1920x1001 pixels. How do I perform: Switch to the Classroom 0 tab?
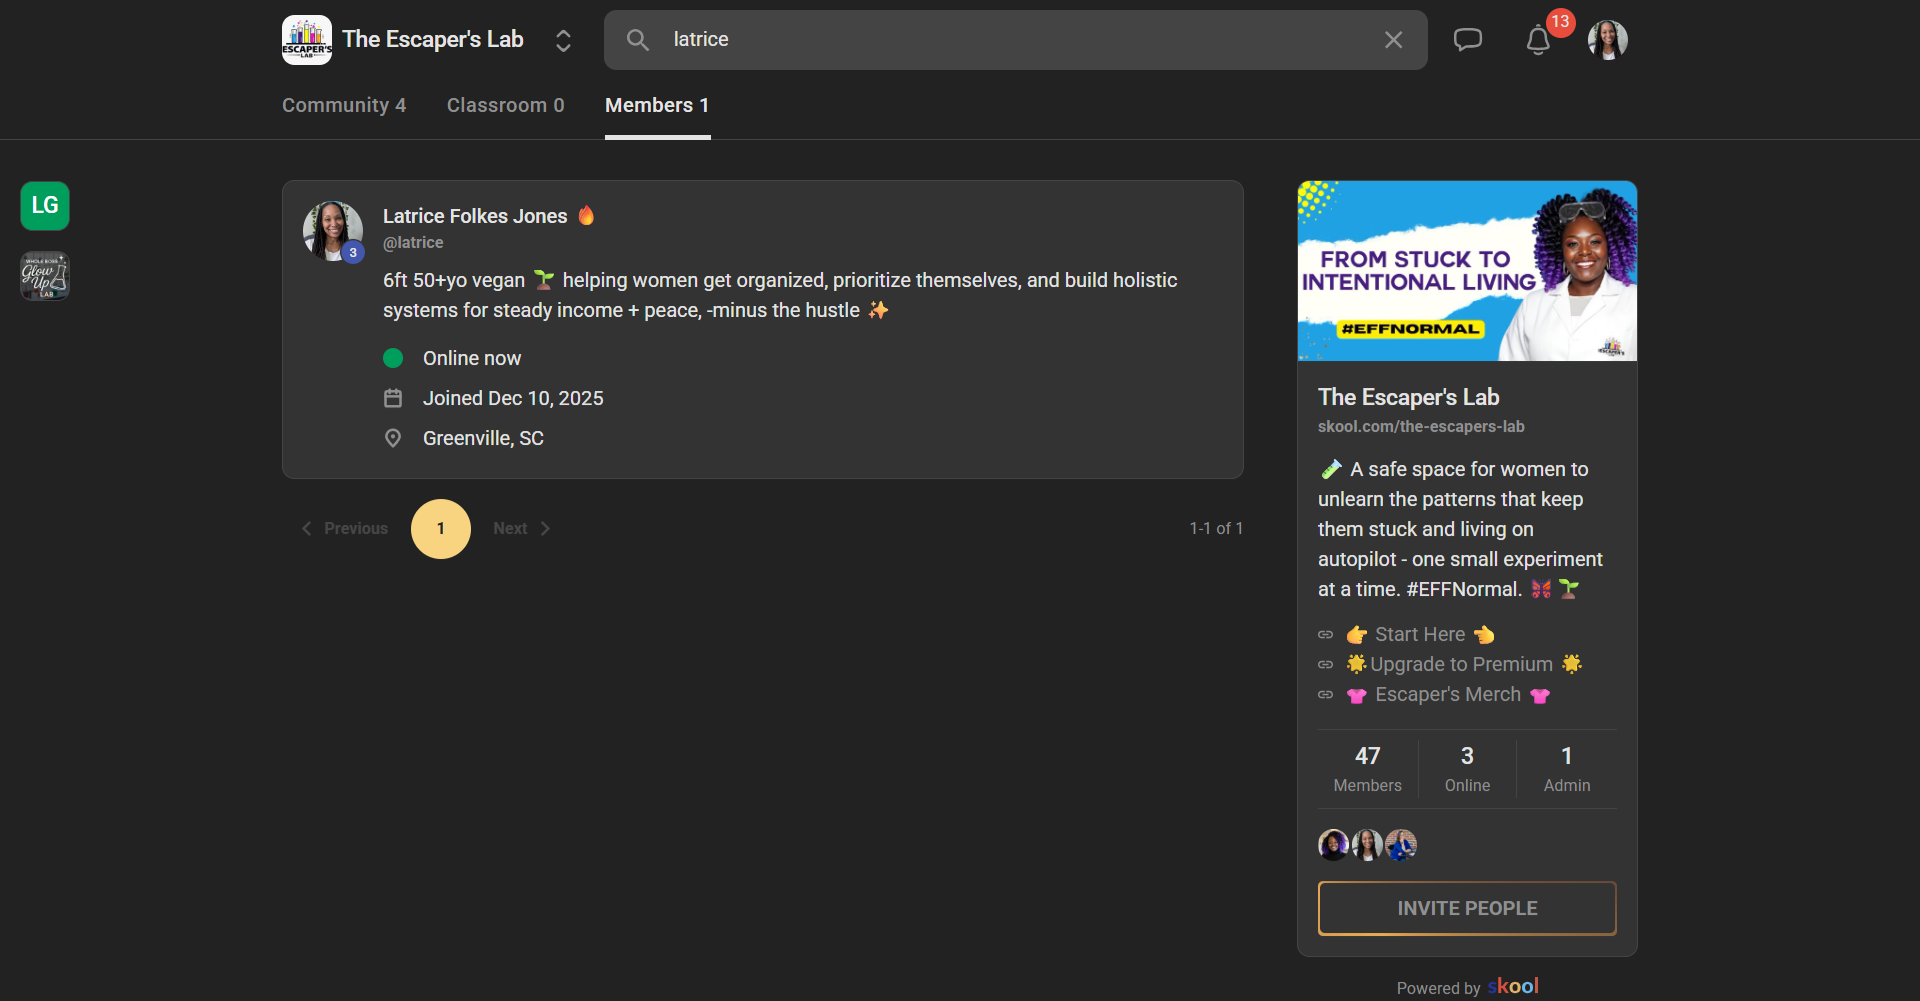pyautogui.click(x=505, y=105)
